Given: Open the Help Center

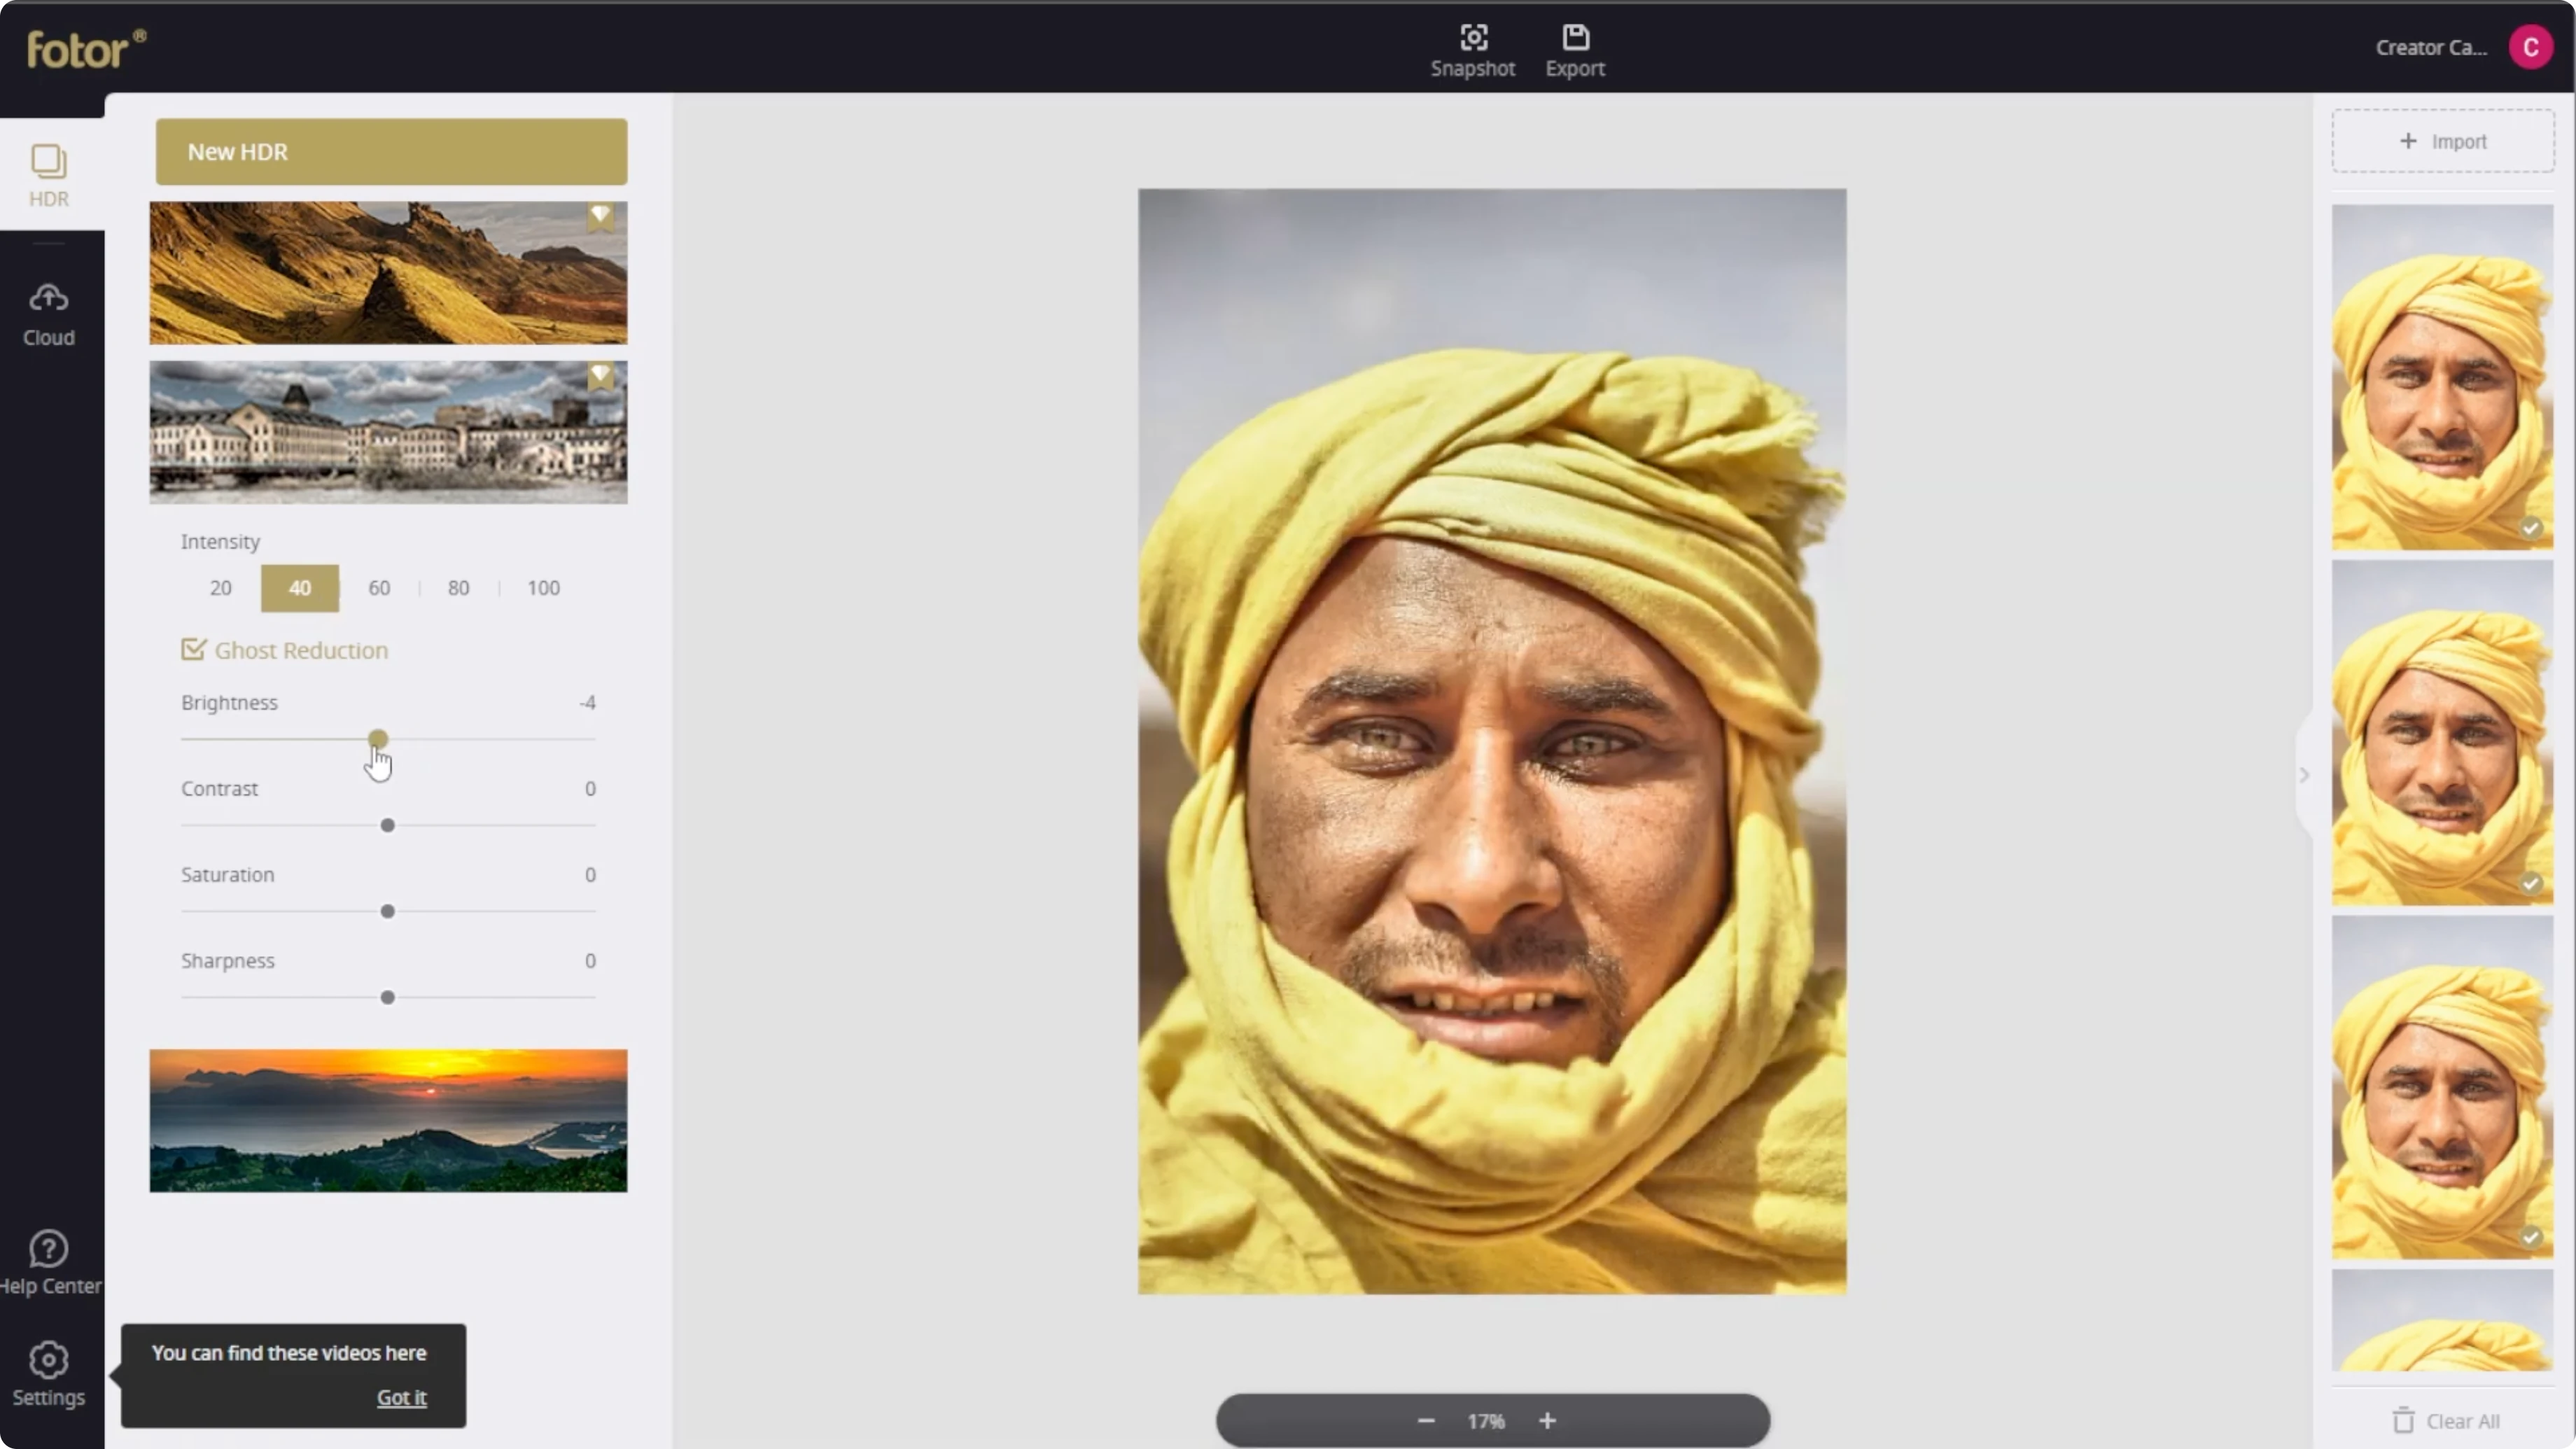Looking at the screenshot, I should pos(49,1263).
